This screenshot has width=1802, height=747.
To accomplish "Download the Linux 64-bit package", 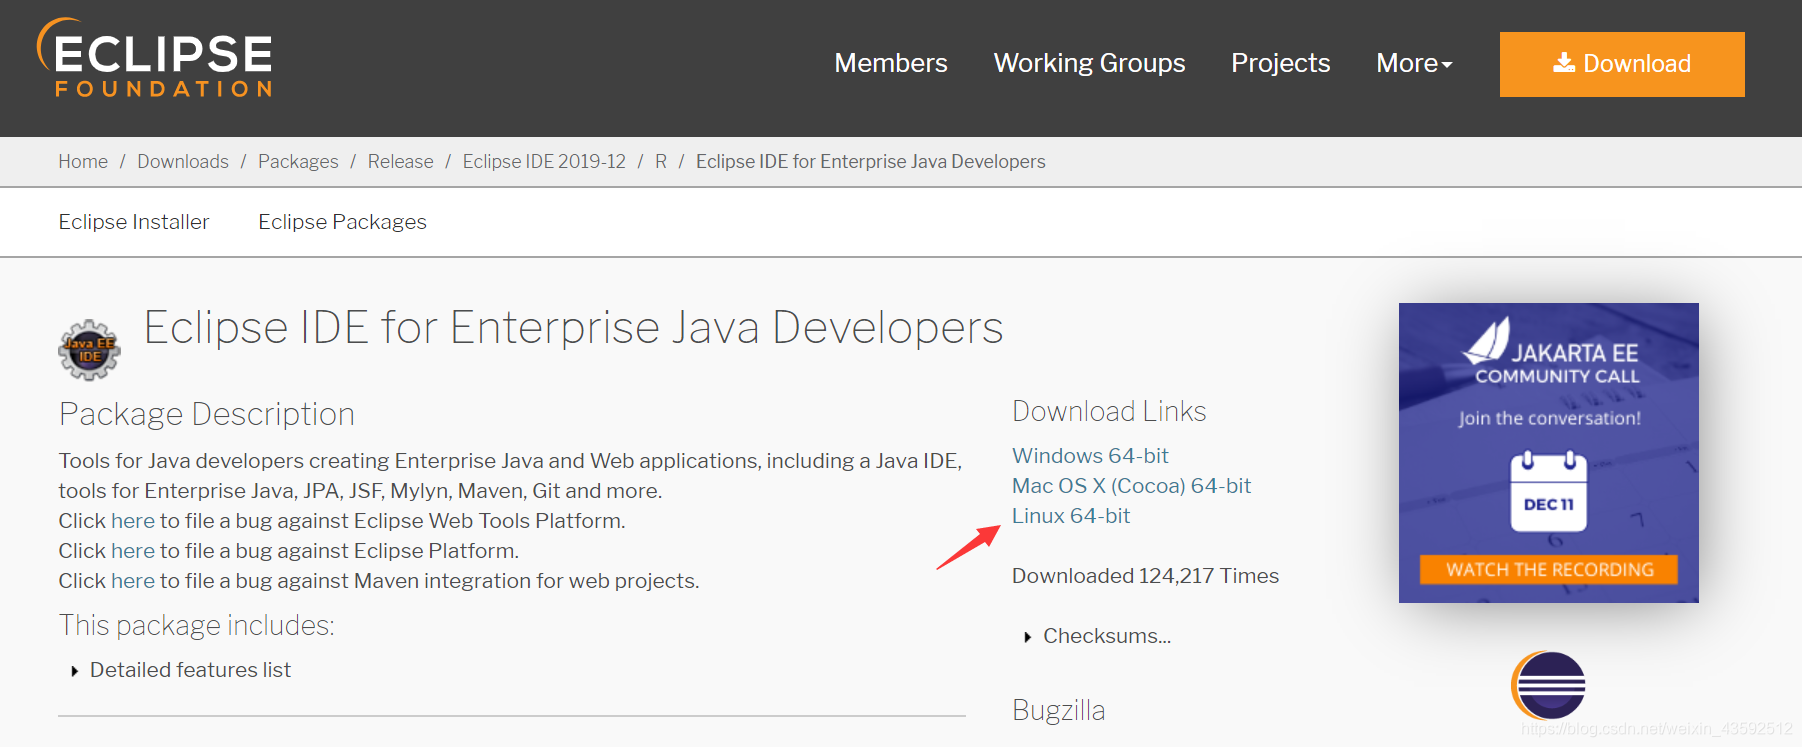I will 1071,516.
